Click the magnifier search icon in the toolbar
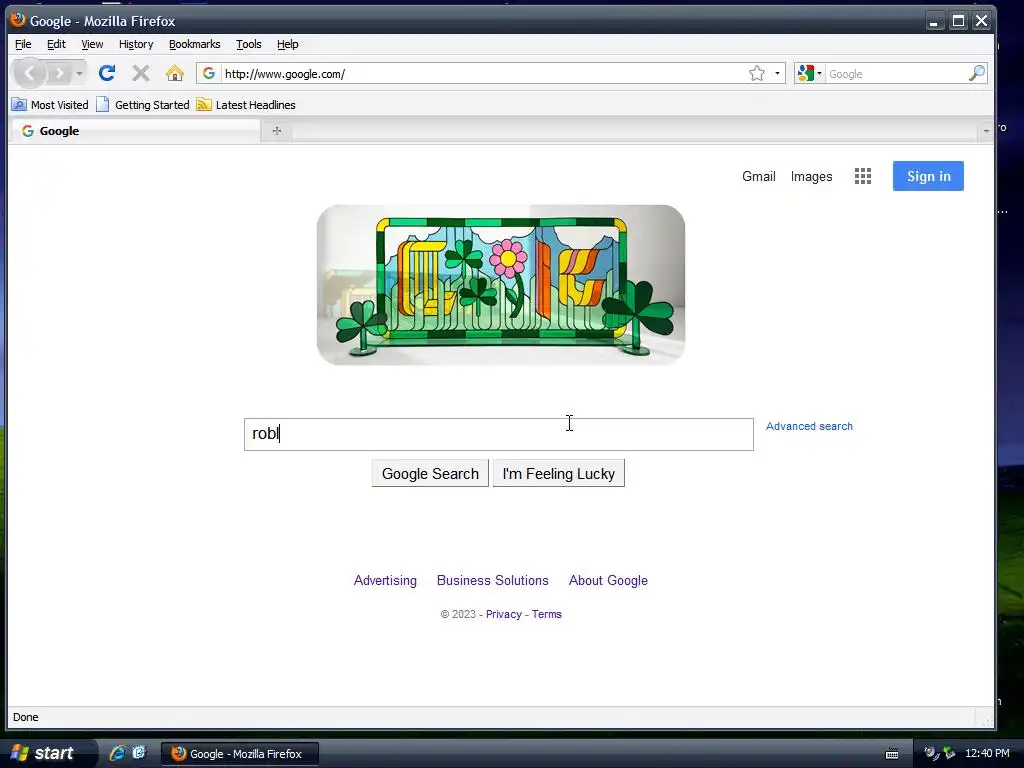 click(976, 73)
